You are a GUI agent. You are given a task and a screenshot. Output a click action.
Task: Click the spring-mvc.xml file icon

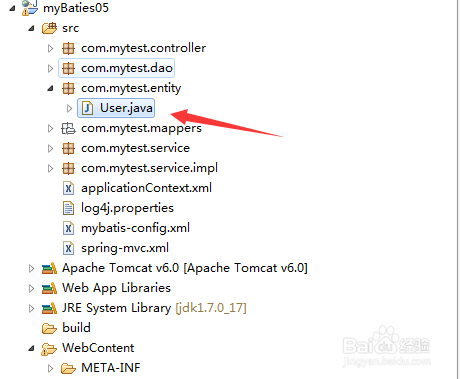tap(68, 248)
